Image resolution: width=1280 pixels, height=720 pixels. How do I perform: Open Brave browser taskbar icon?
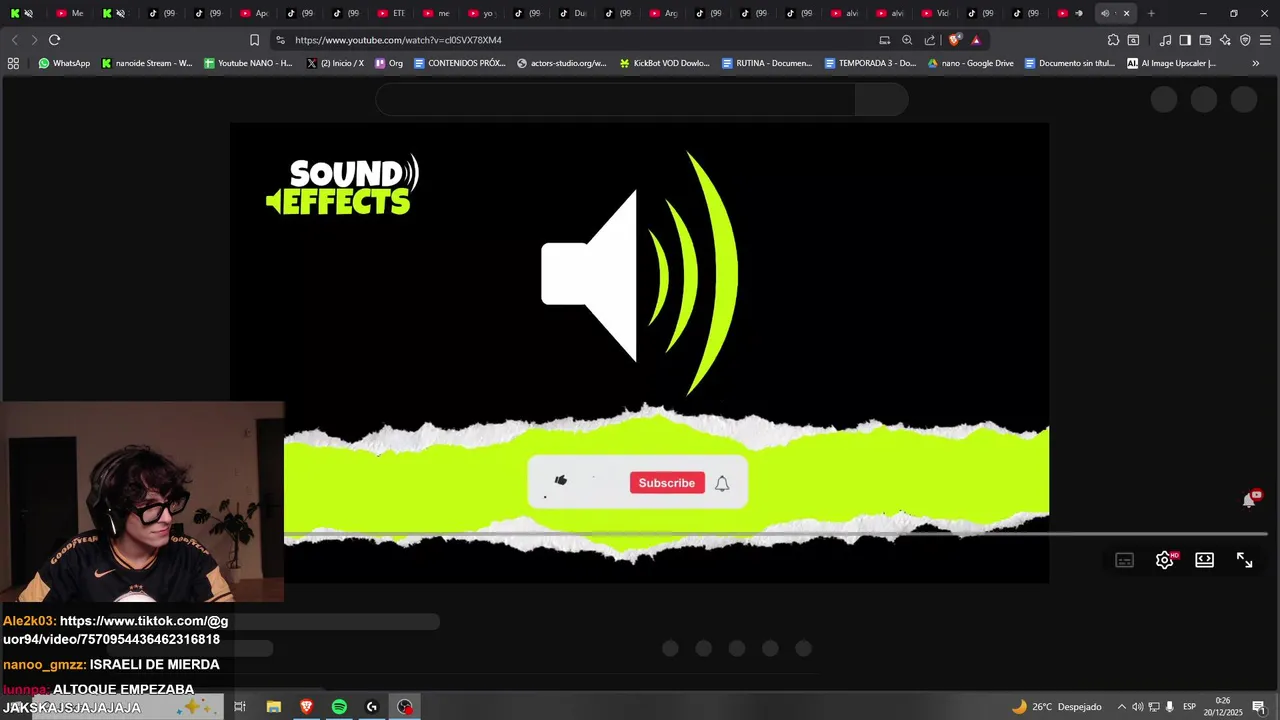pos(306,707)
